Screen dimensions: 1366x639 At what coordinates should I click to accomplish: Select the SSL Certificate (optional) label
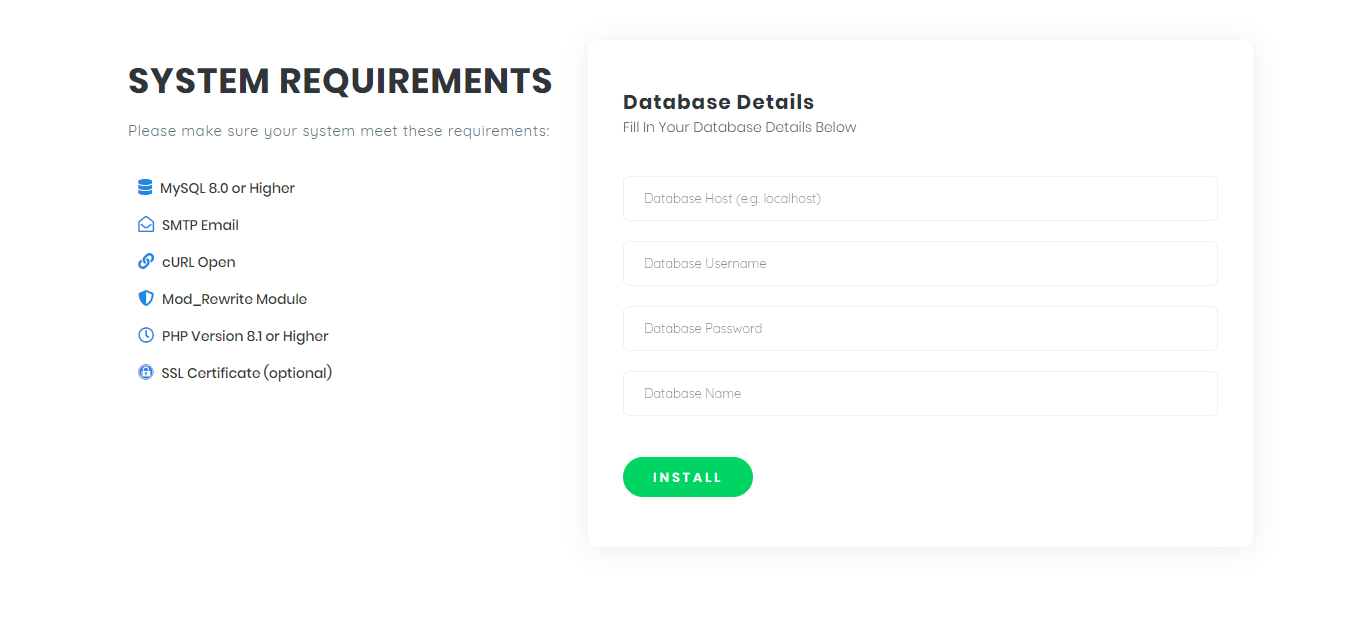(247, 373)
